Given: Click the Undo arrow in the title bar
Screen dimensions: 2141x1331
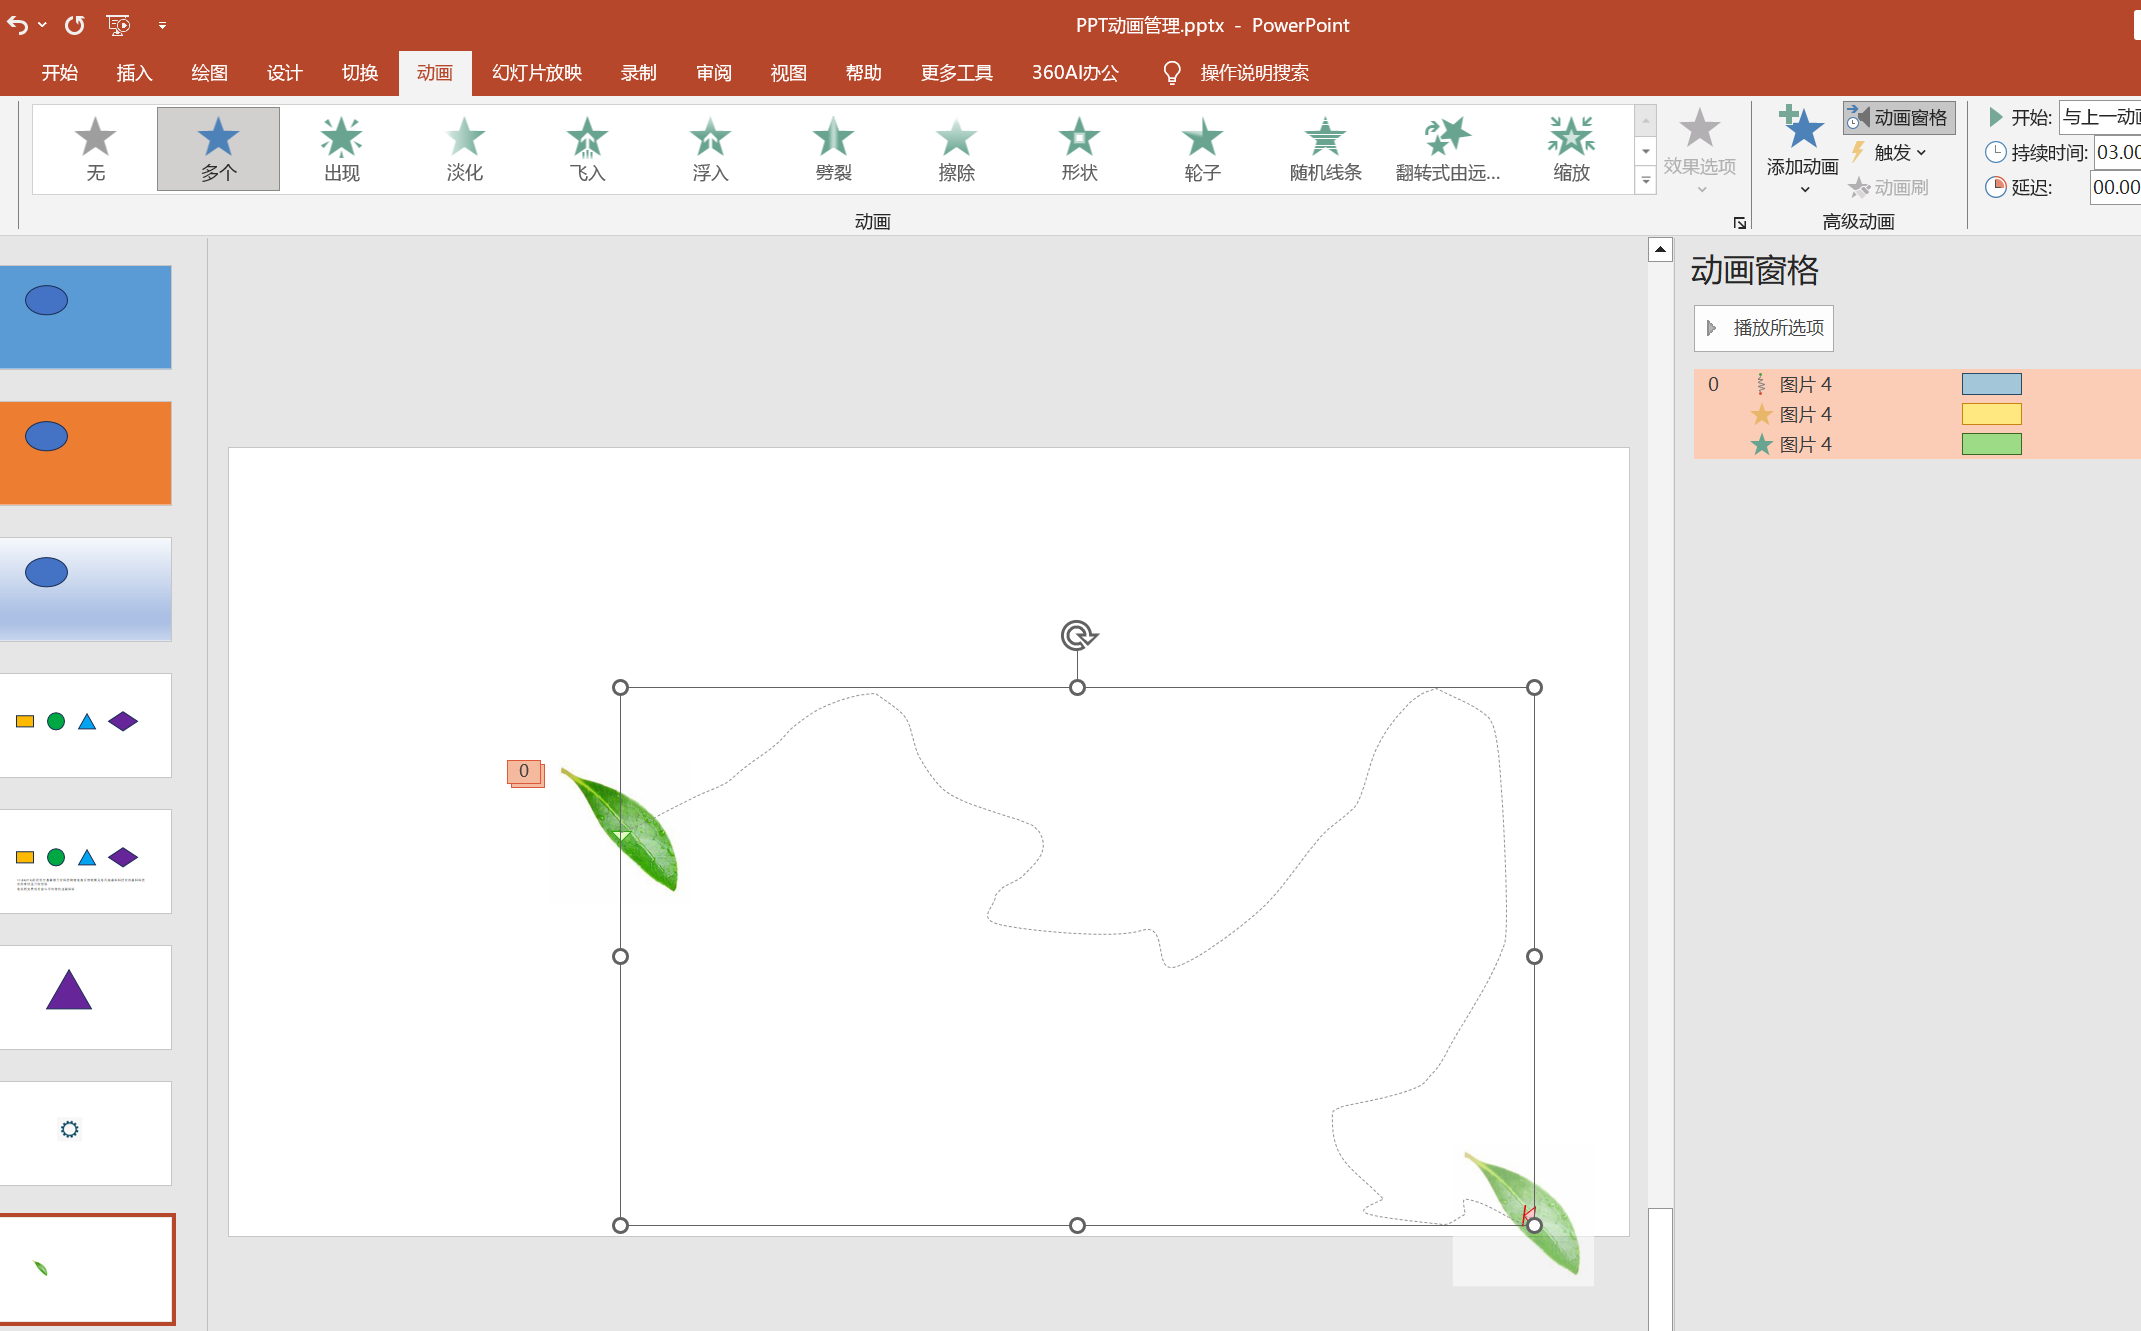Looking at the screenshot, I should tap(17, 24).
